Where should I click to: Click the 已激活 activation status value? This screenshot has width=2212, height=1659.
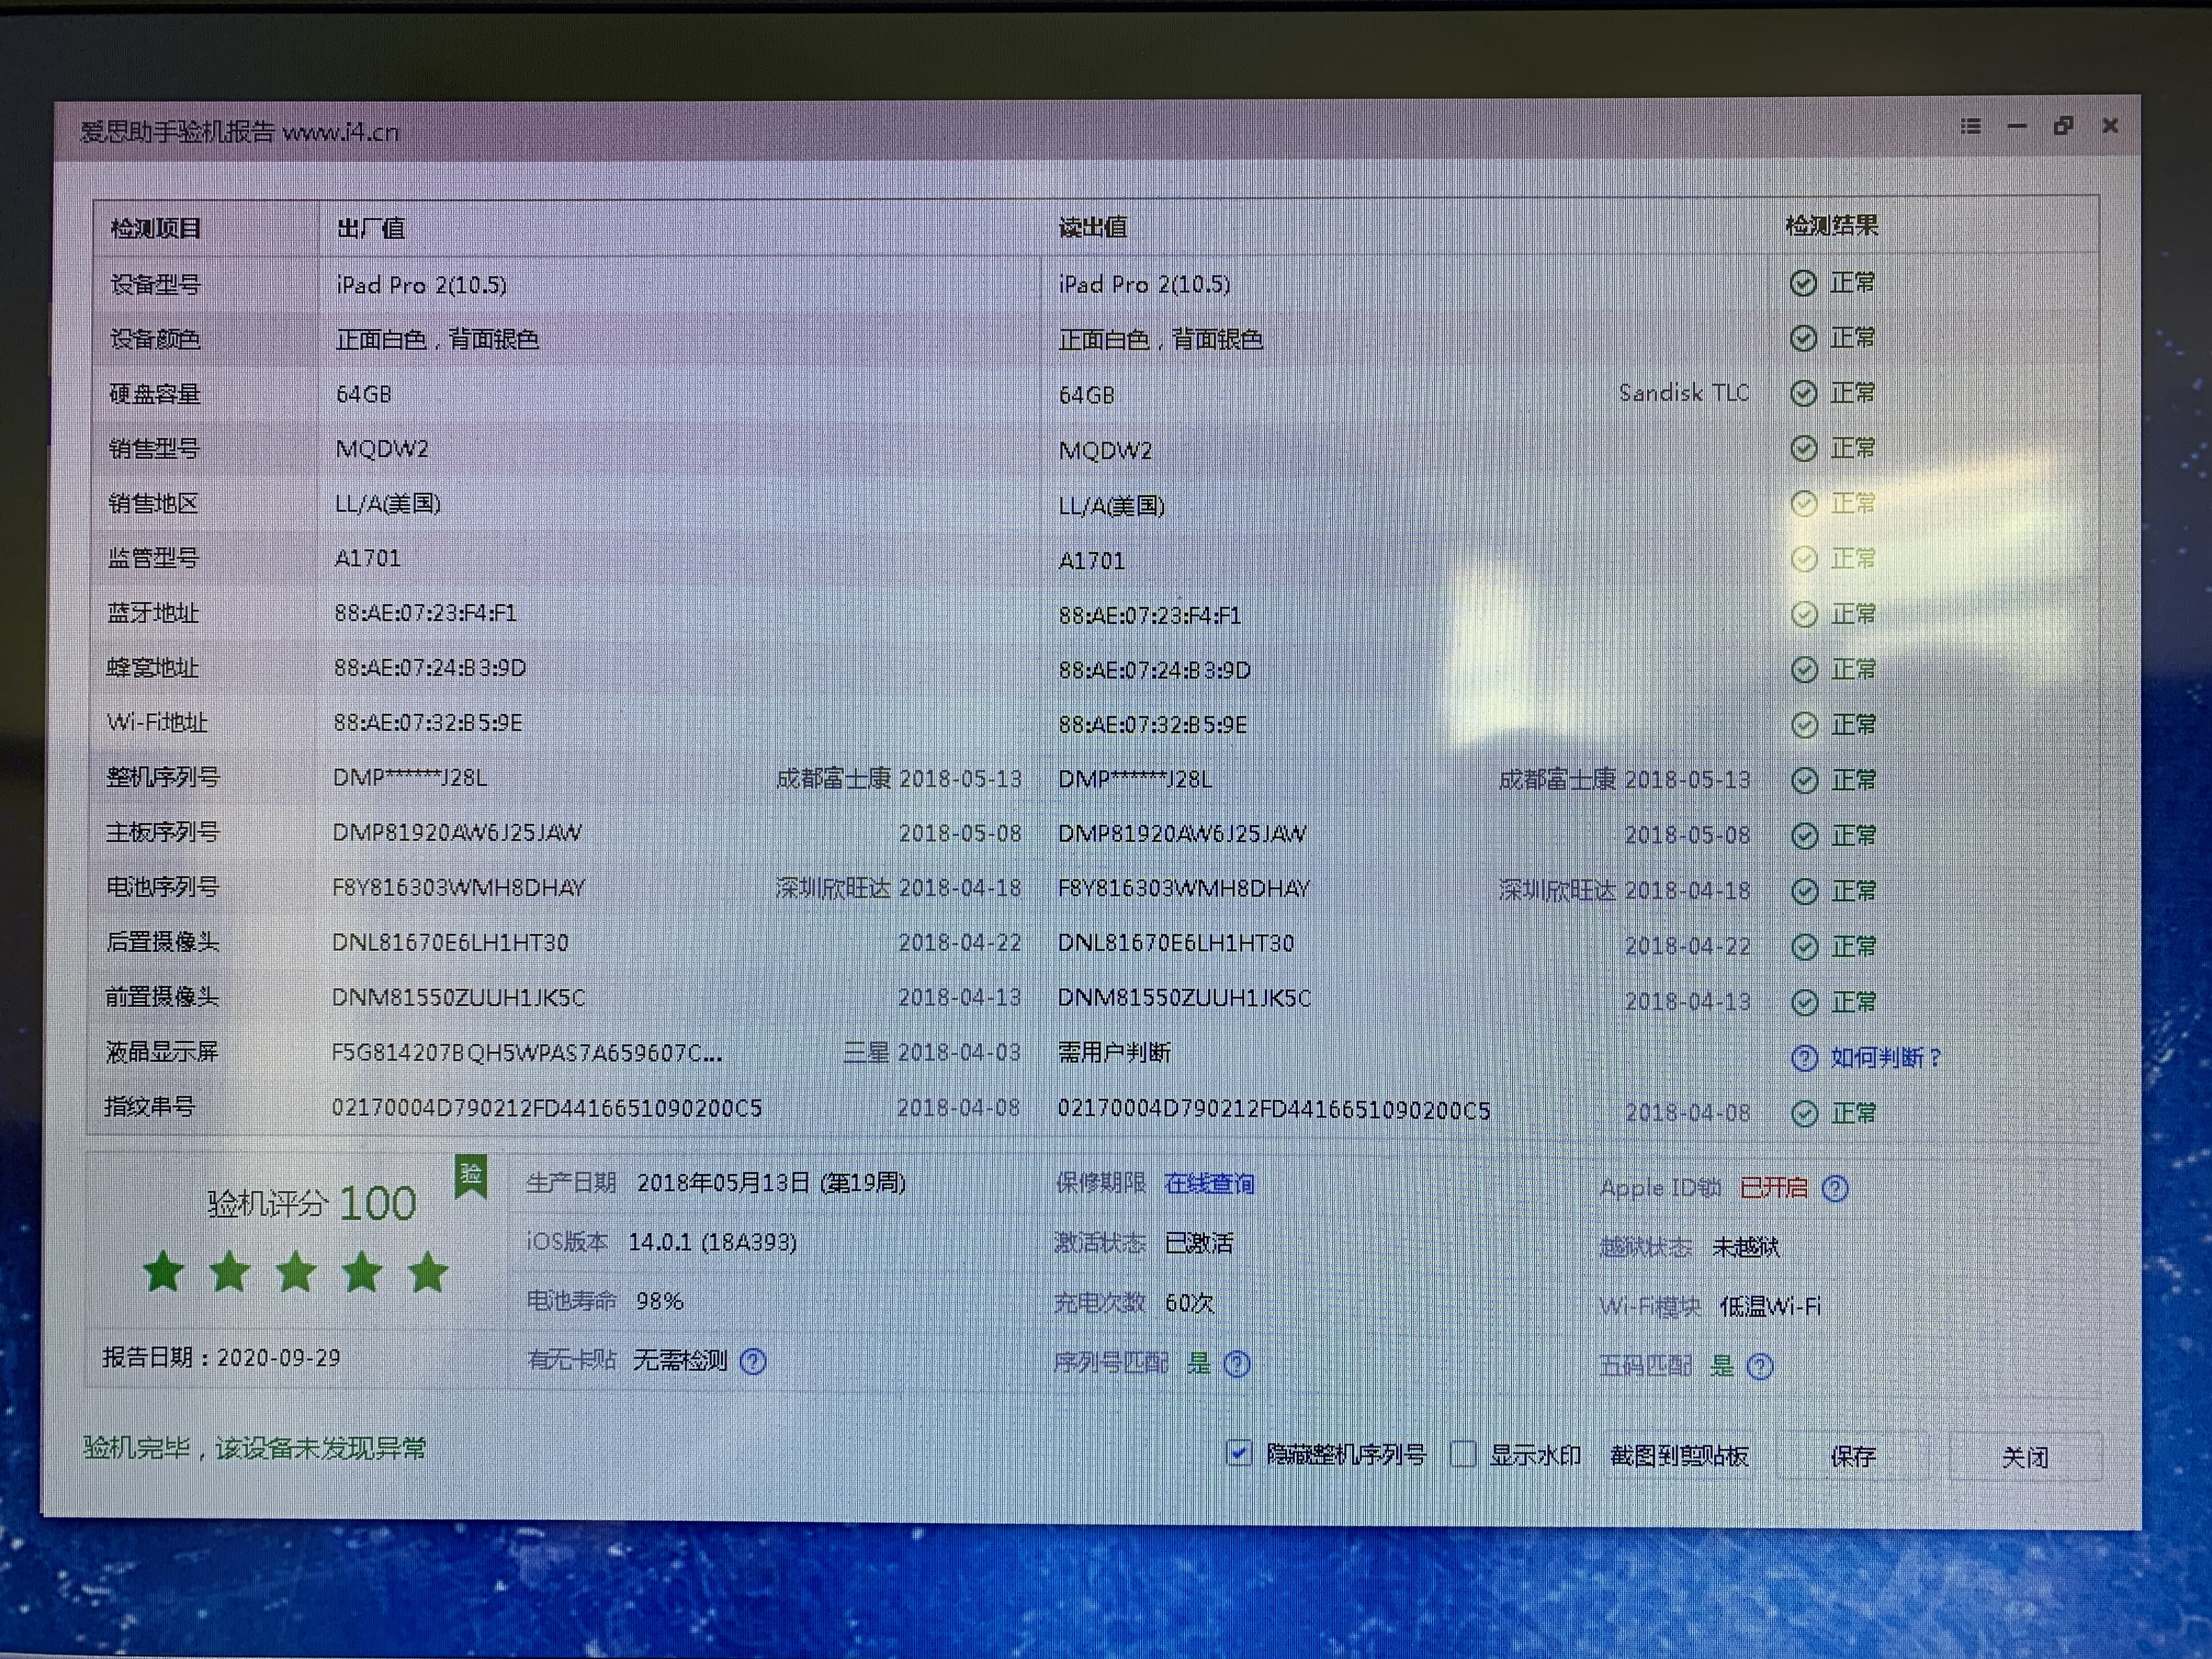1199,1243
